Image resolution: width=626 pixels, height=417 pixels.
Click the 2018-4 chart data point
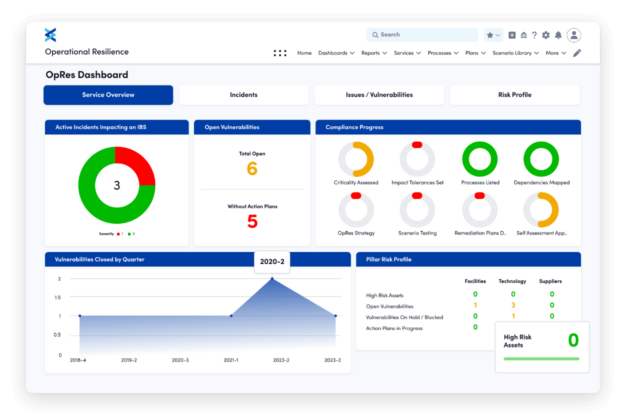pos(80,316)
